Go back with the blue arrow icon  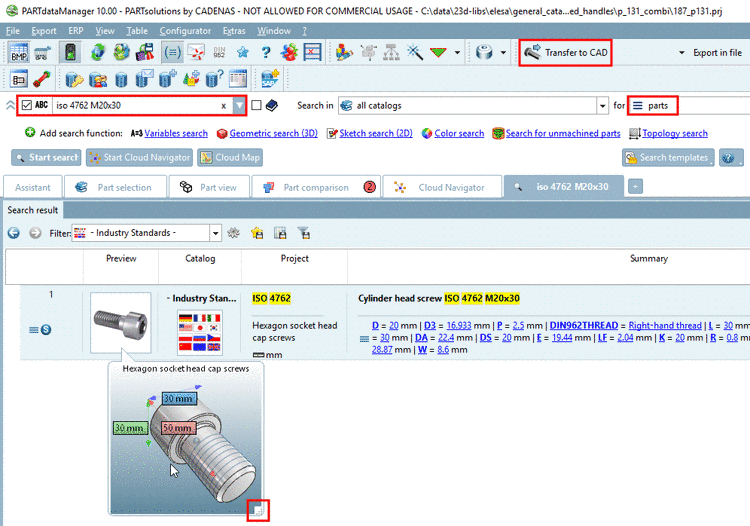(15, 233)
